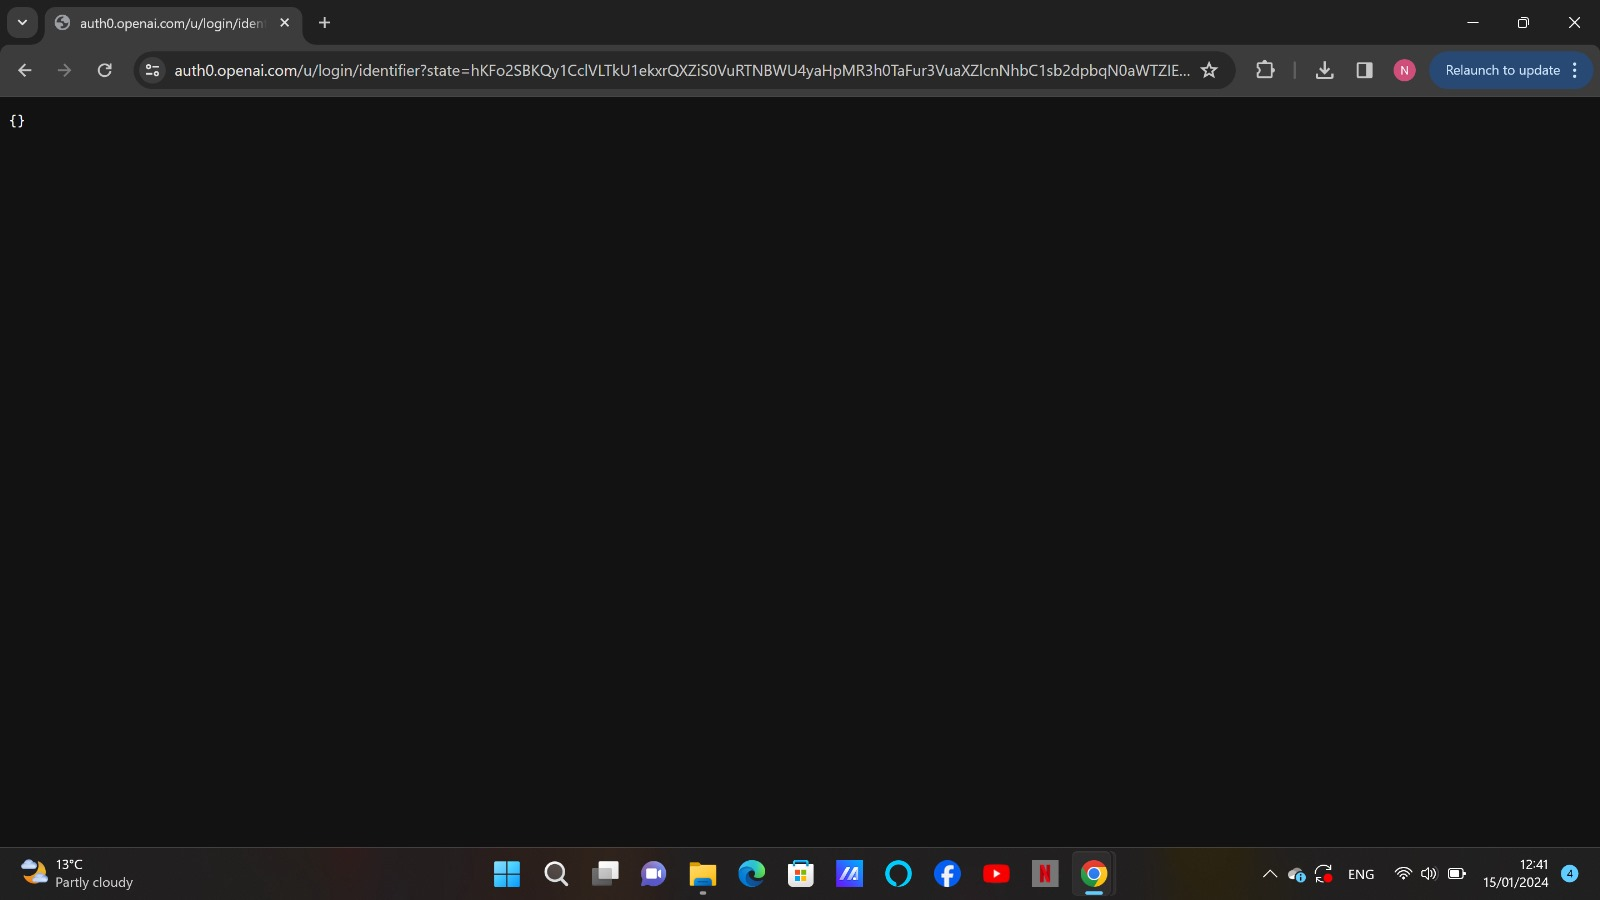Launch Netflix from the taskbar

(x=1045, y=874)
